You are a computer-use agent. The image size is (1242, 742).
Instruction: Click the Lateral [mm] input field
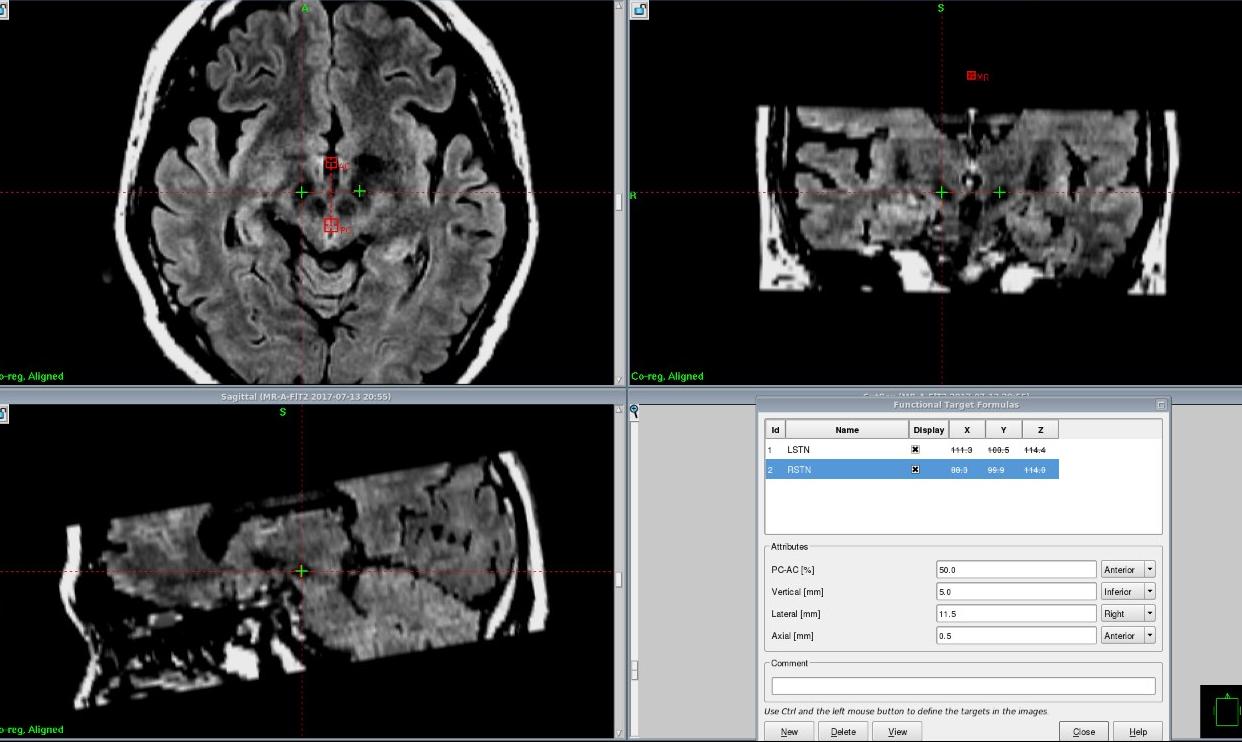point(1016,614)
